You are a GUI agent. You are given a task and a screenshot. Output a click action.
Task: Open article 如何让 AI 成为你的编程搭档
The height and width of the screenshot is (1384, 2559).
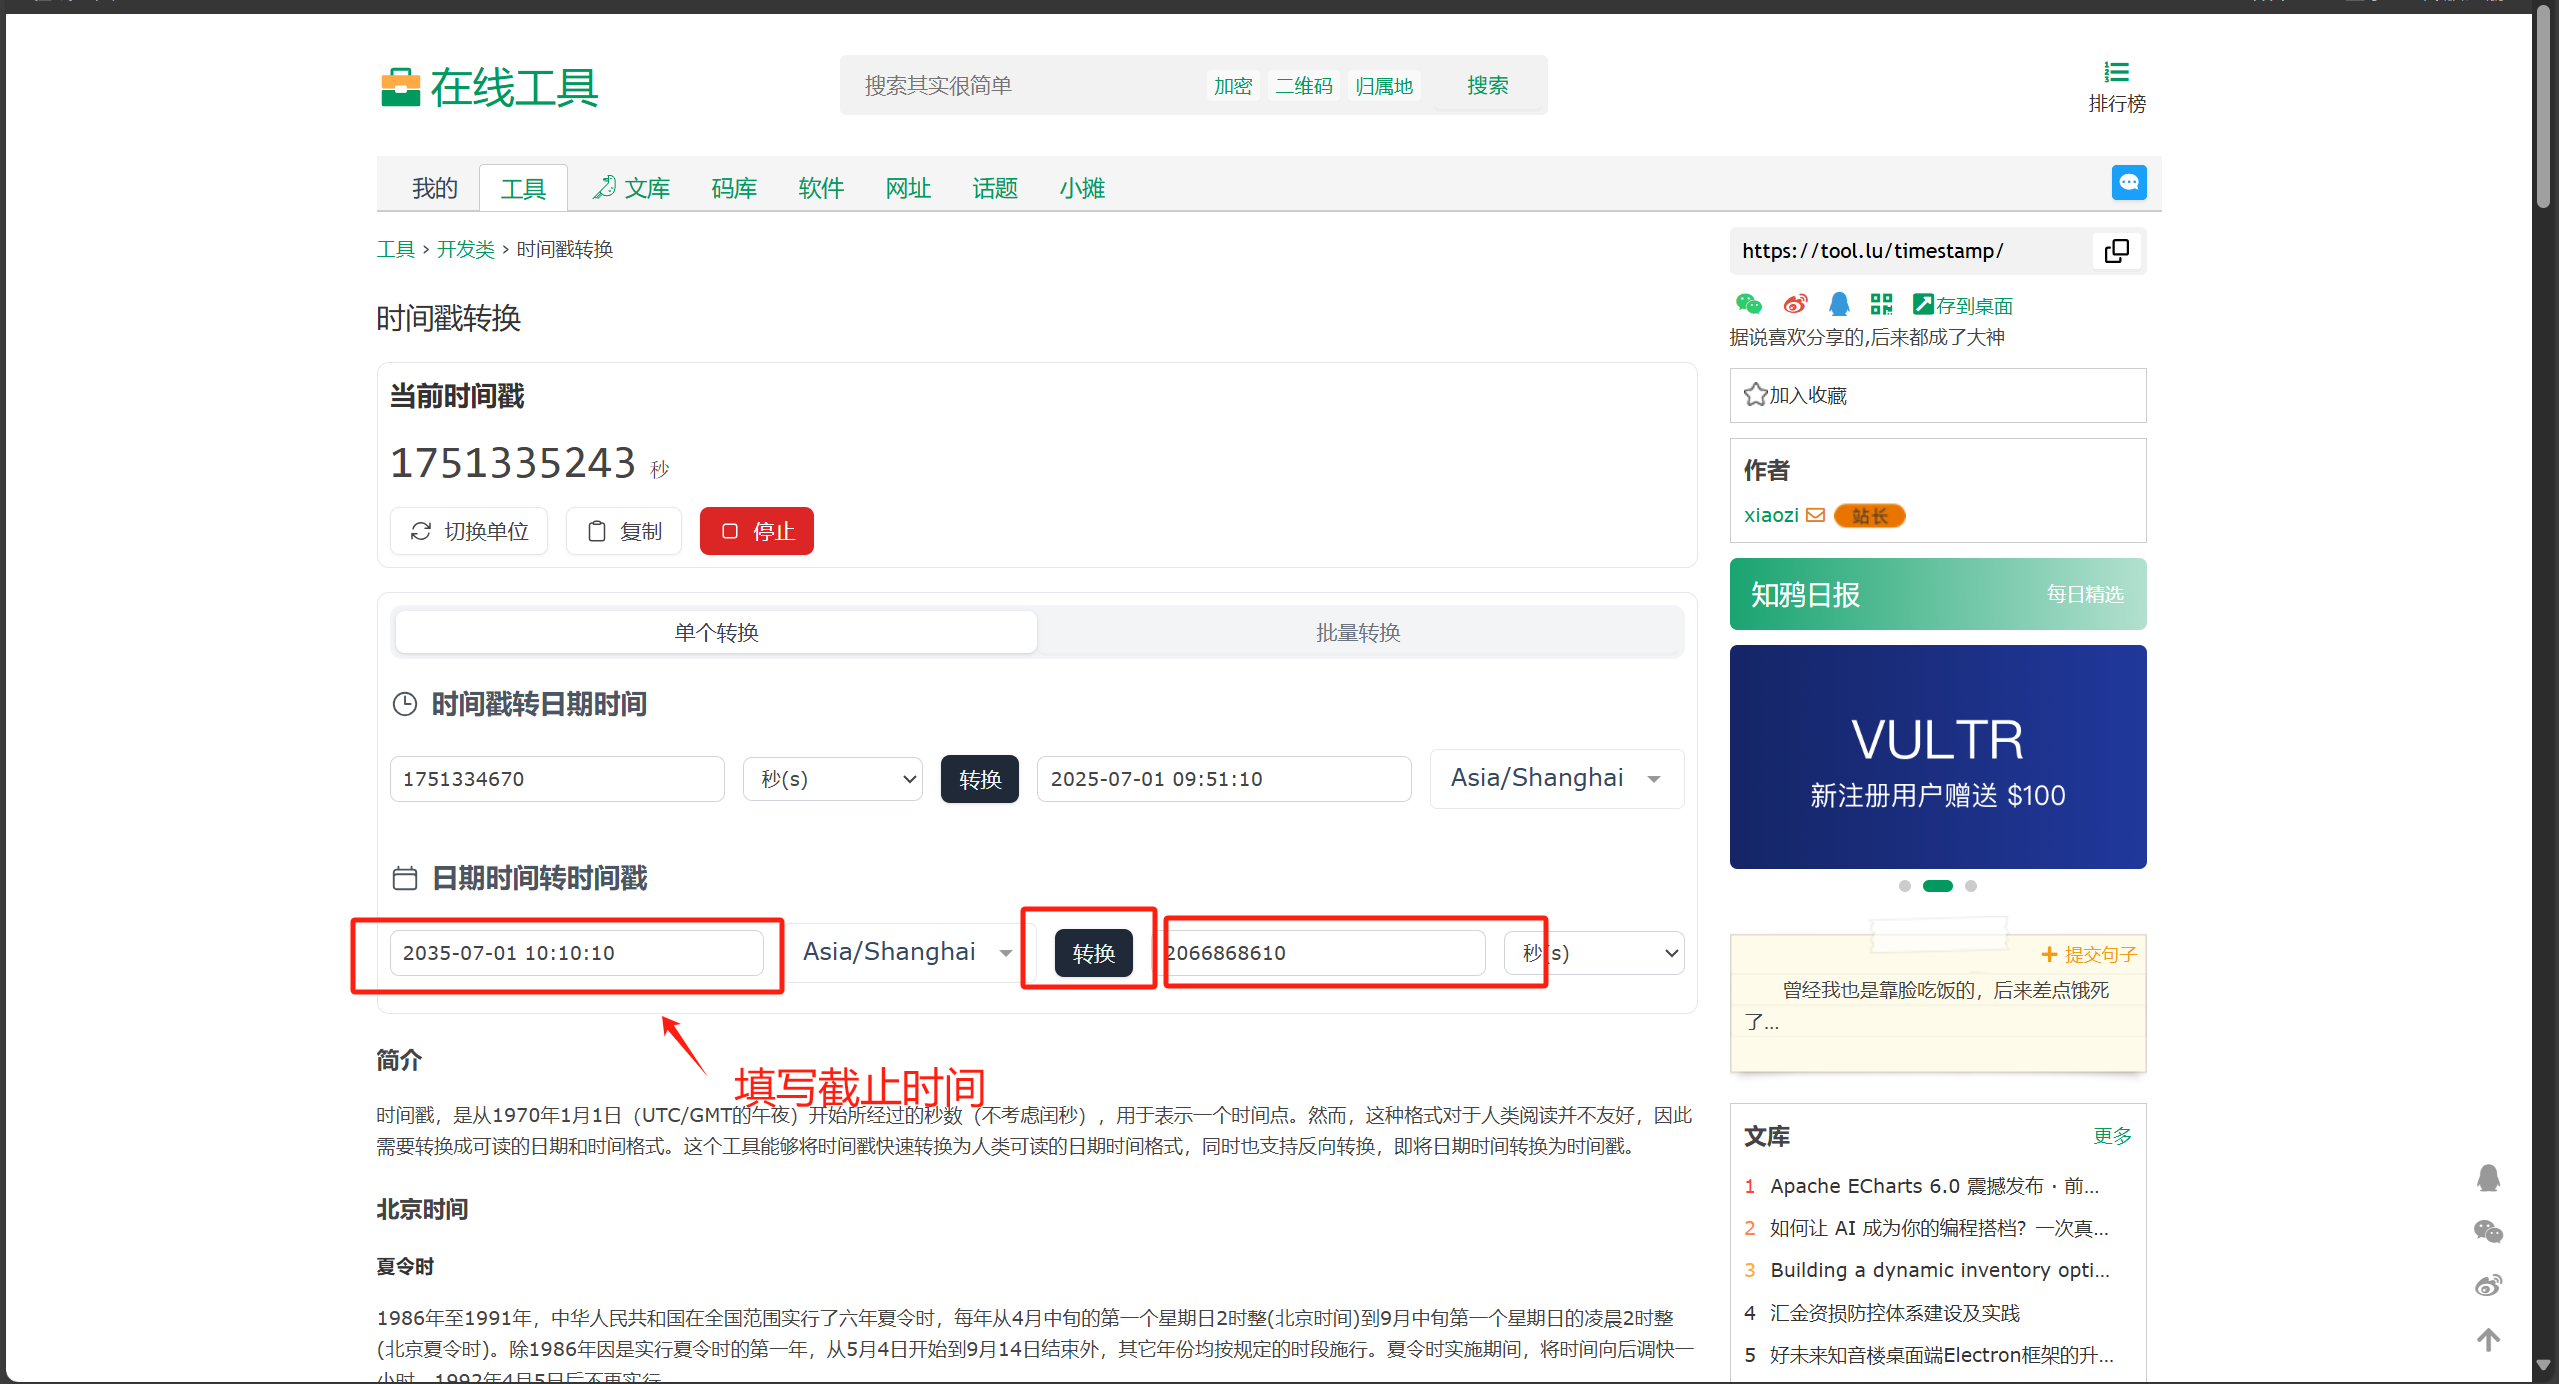coord(1938,1228)
